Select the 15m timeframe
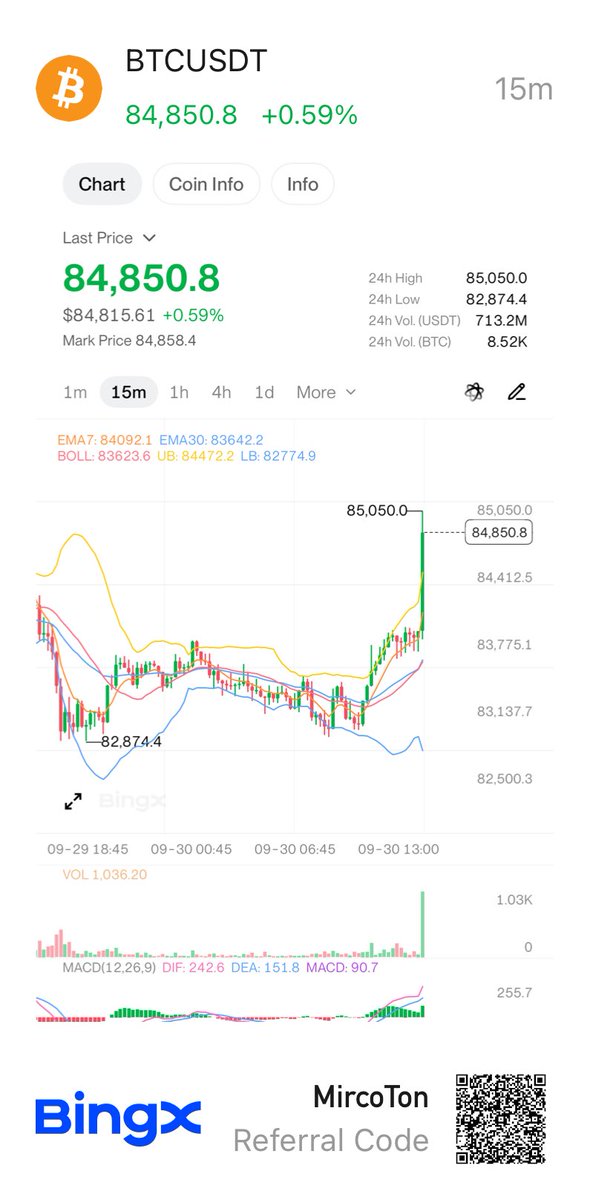 129,392
